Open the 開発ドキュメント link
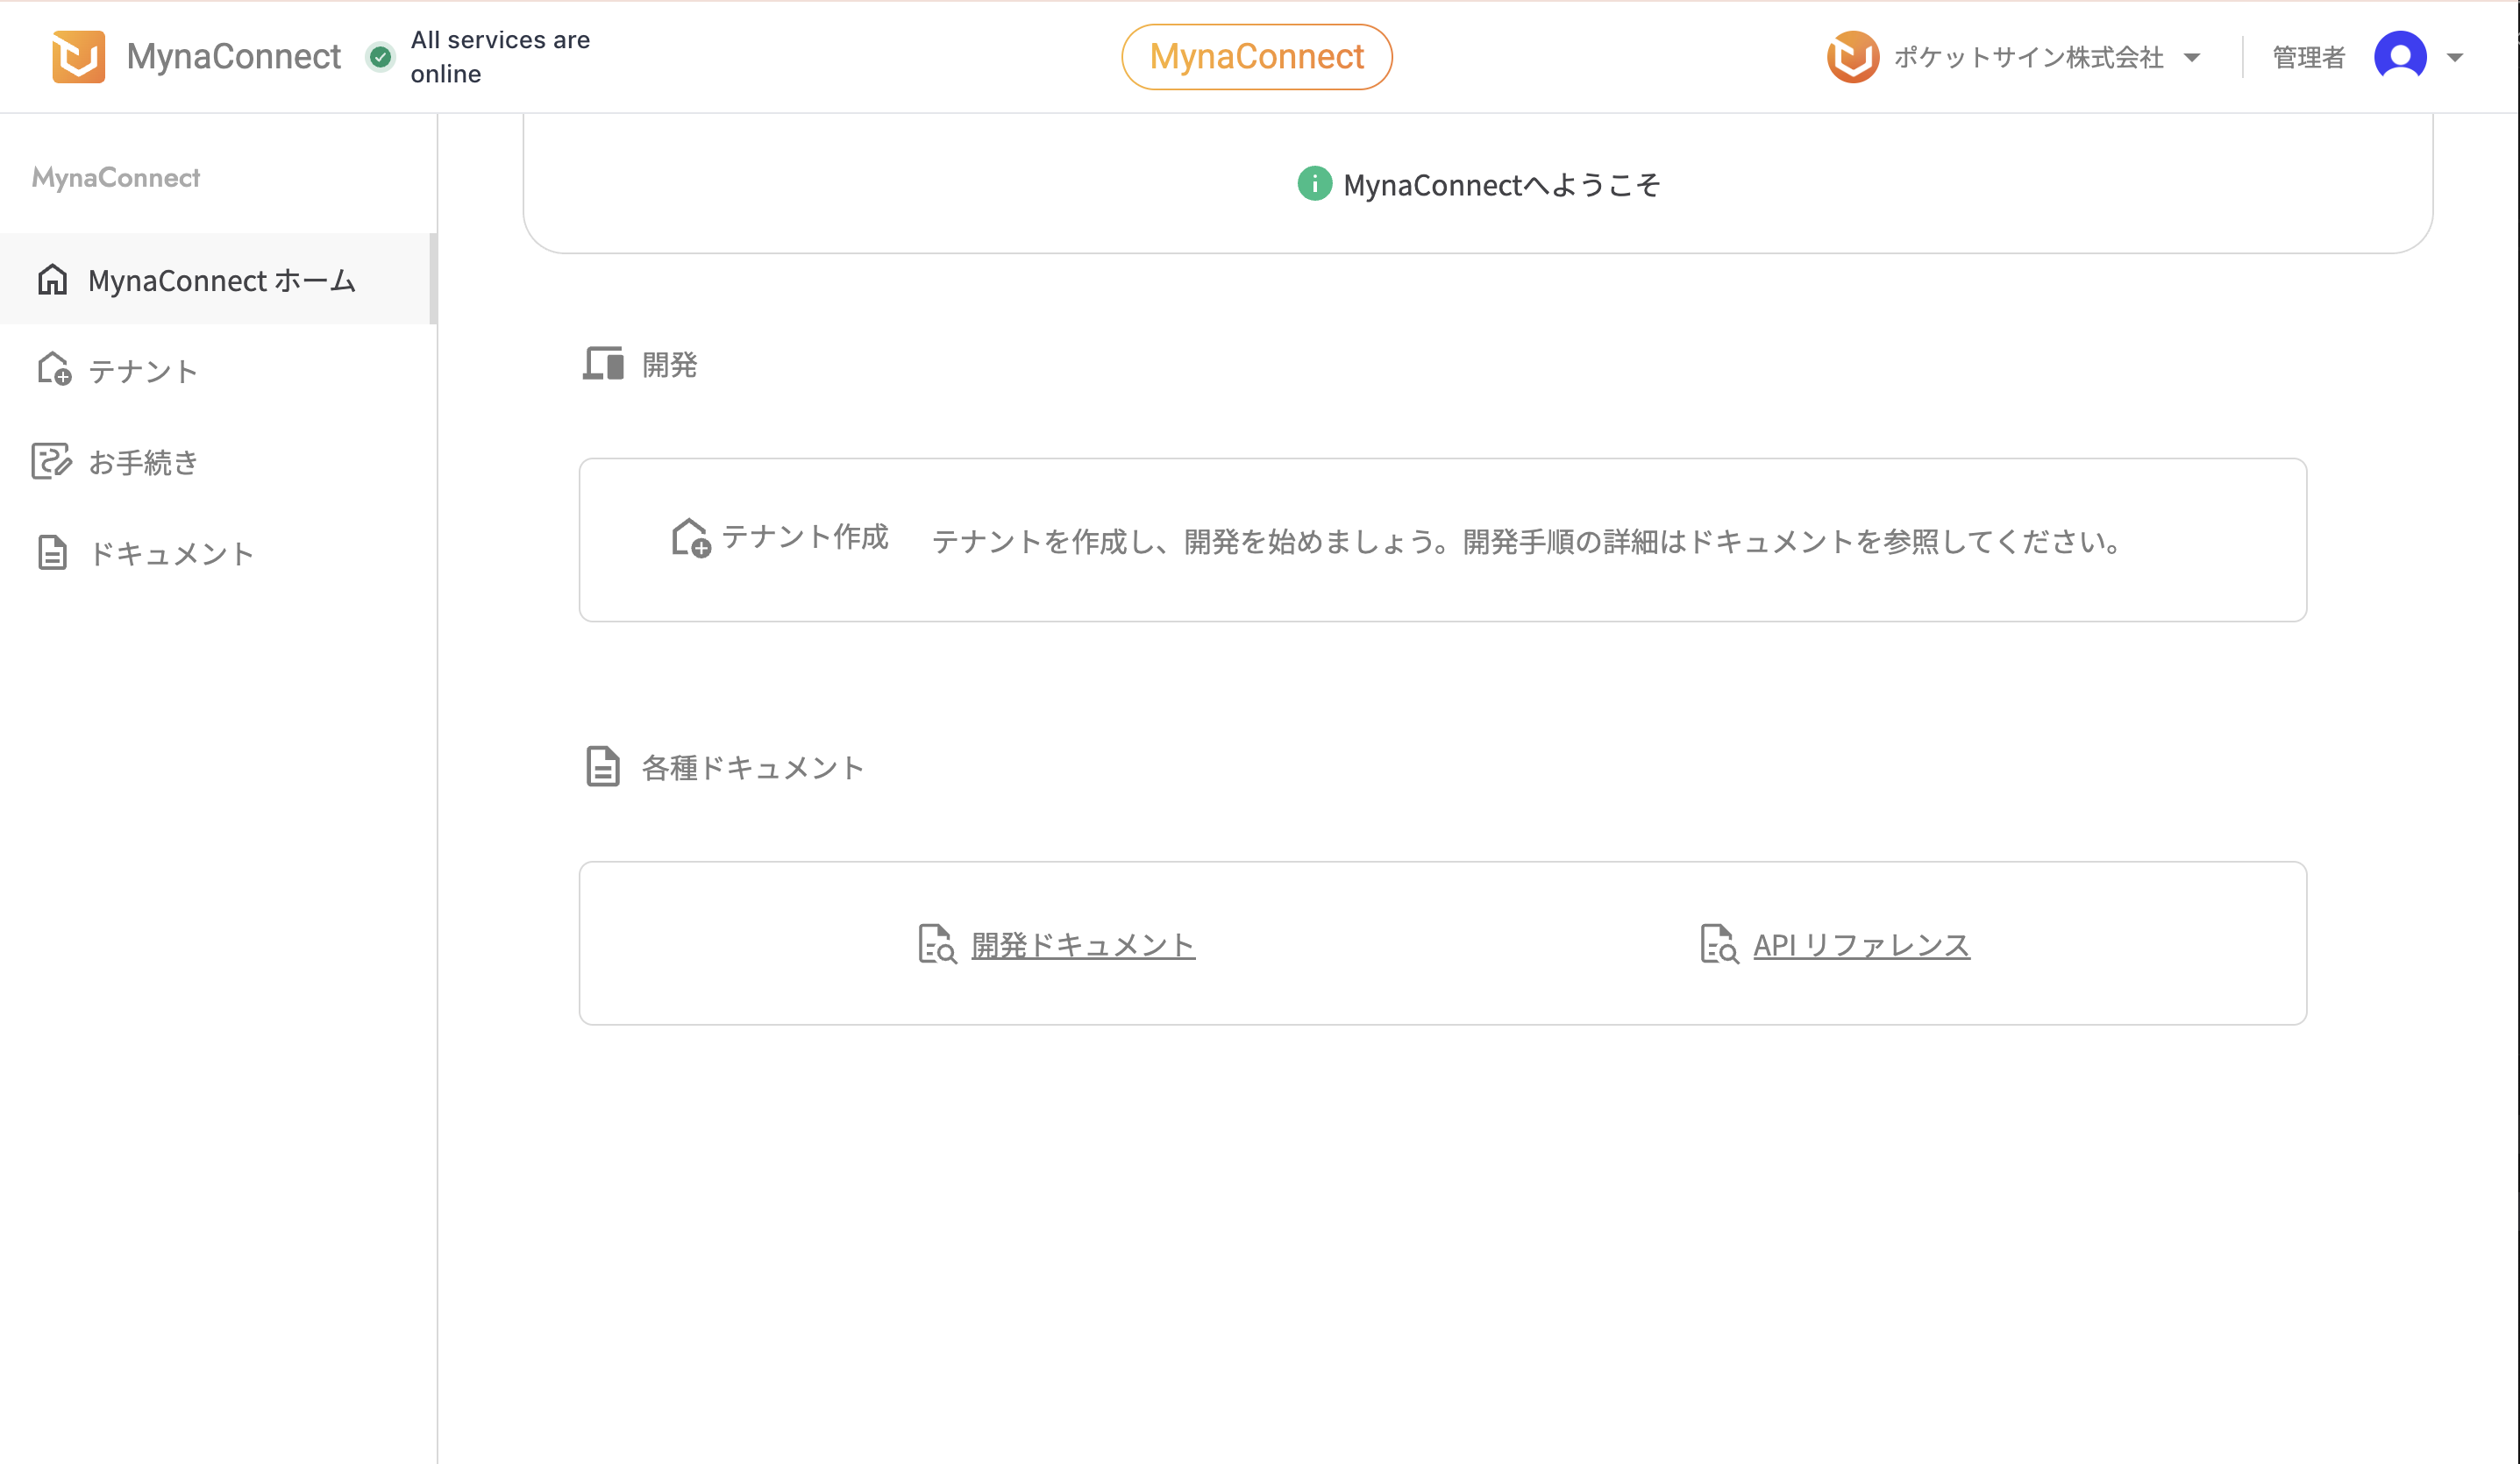Viewport: 2520px width, 1464px height. (x=1083, y=944)
